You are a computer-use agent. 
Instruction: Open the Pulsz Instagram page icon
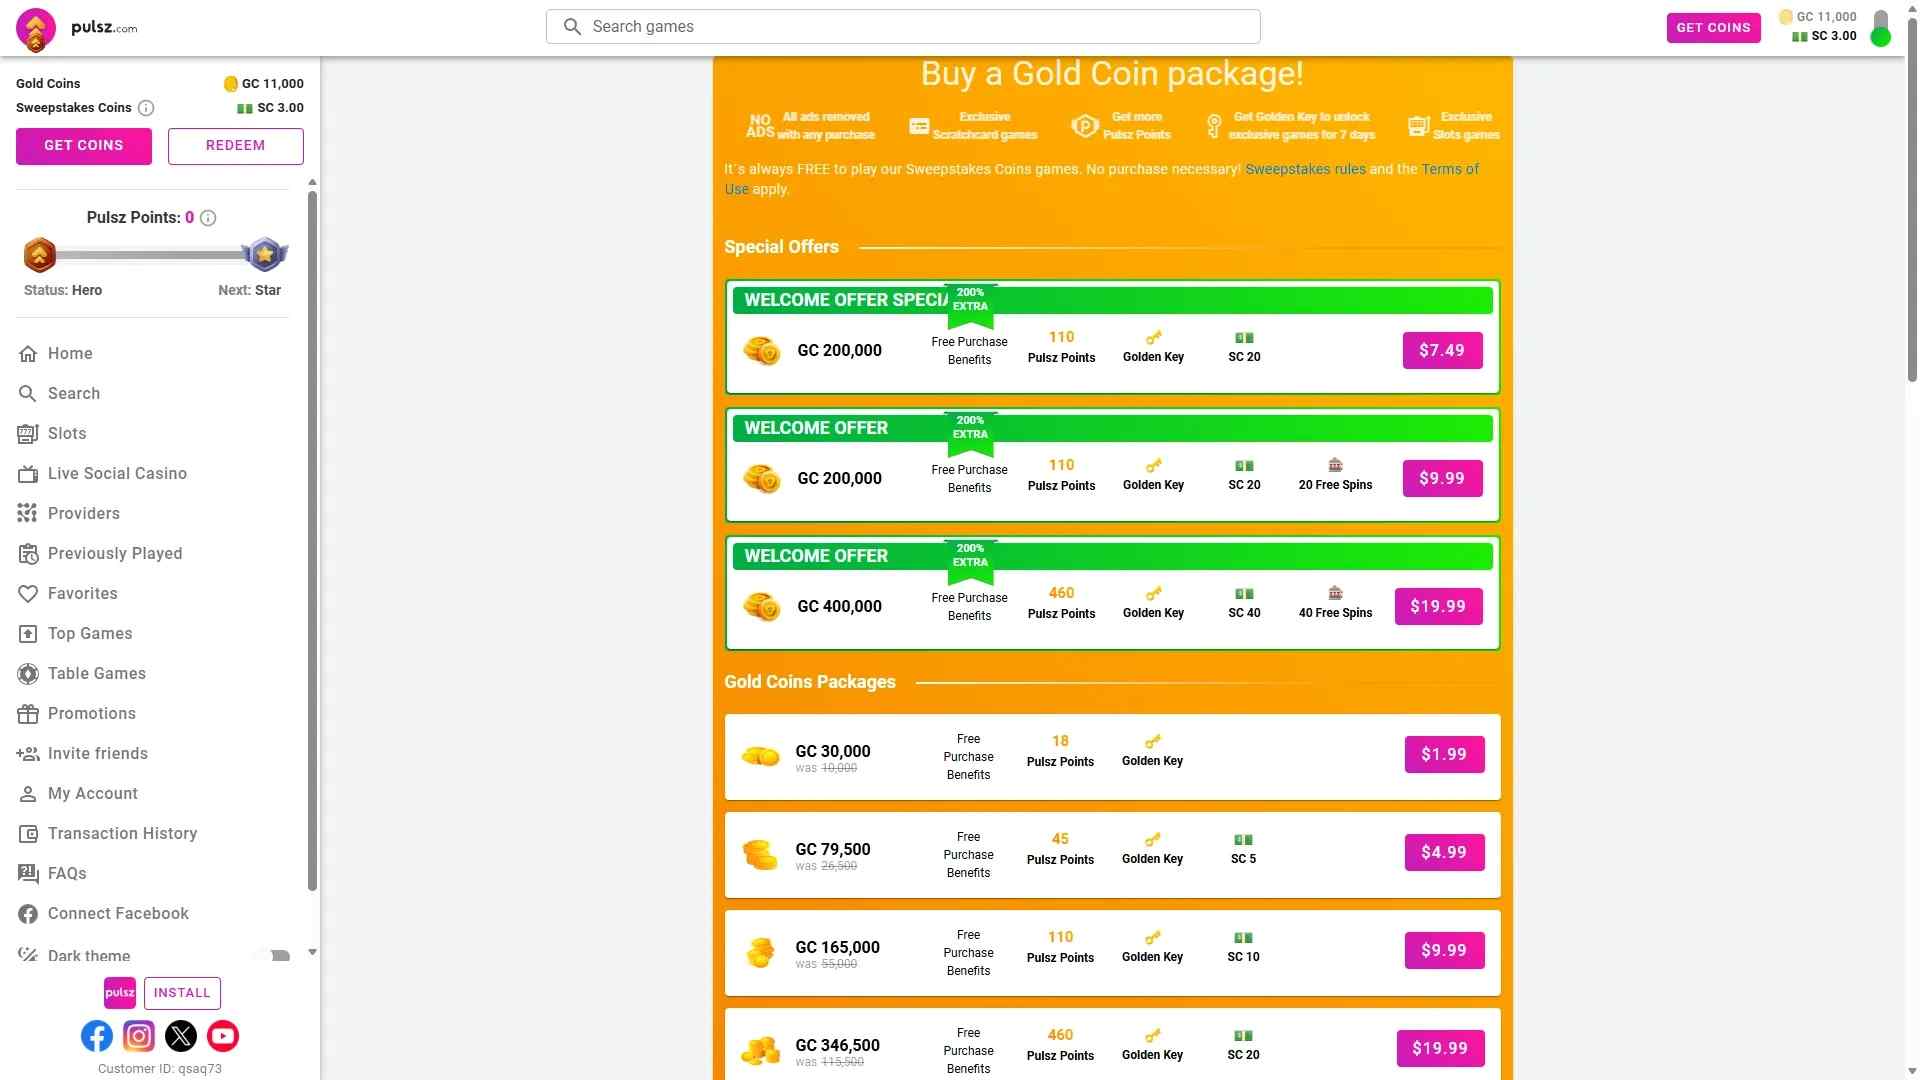click(x=139, y=1036)
